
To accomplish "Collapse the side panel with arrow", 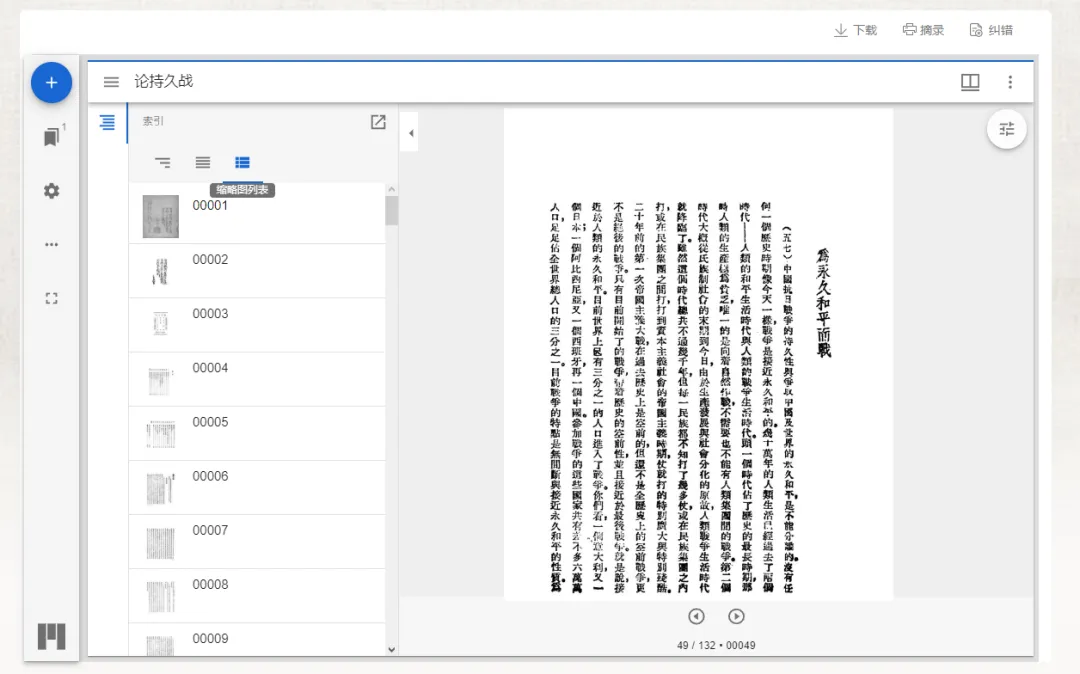I will click(411, 133).
